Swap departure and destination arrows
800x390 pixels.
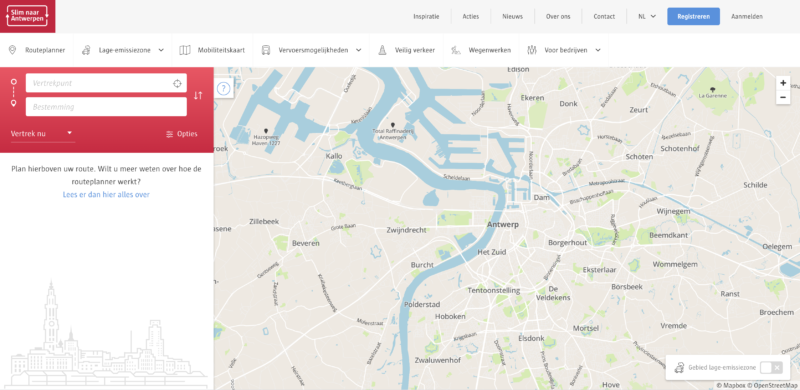(x=198, y=95)
